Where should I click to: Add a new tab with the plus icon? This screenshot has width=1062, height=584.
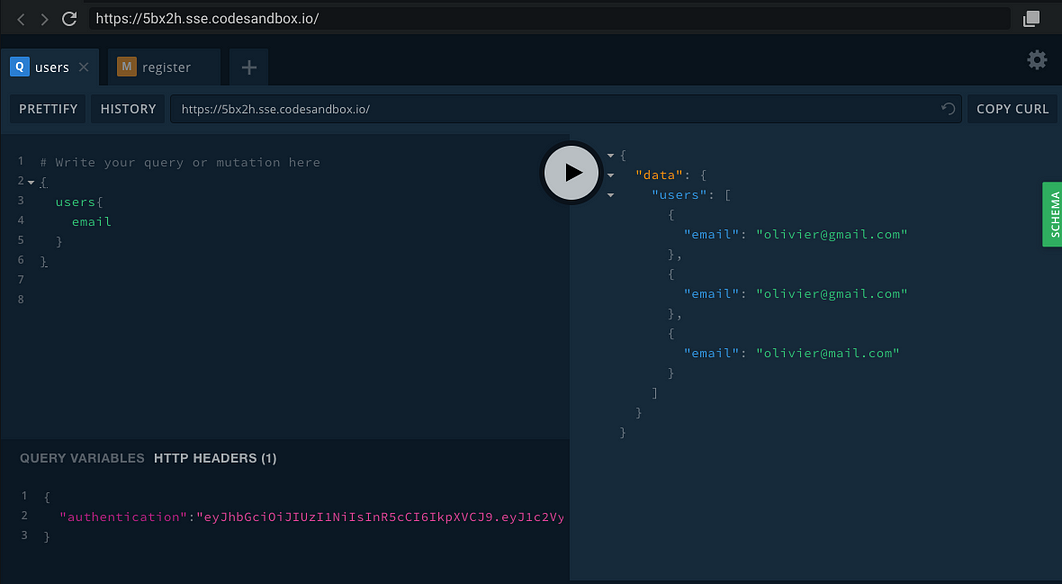(249, 67)
